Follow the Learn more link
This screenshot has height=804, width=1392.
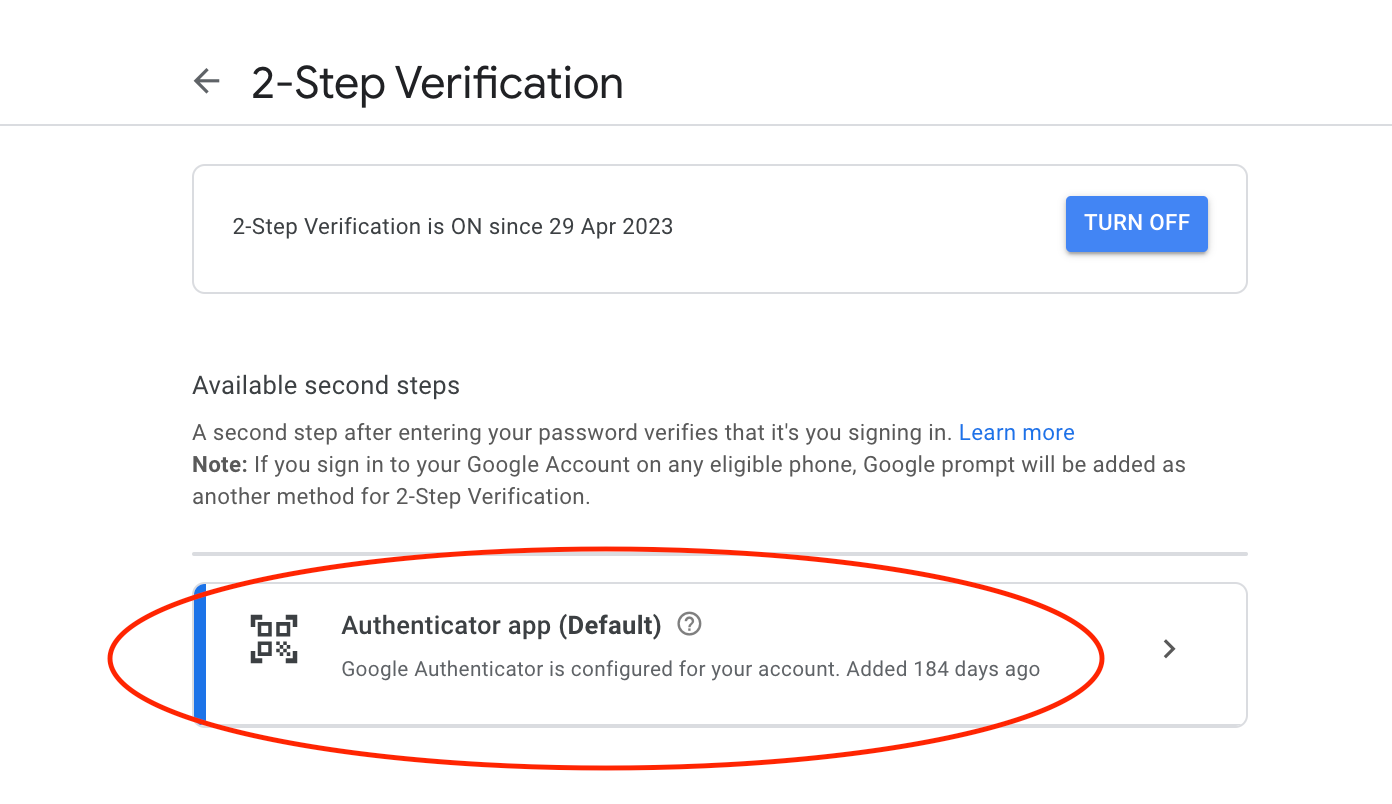click(x=1016, y=433)
